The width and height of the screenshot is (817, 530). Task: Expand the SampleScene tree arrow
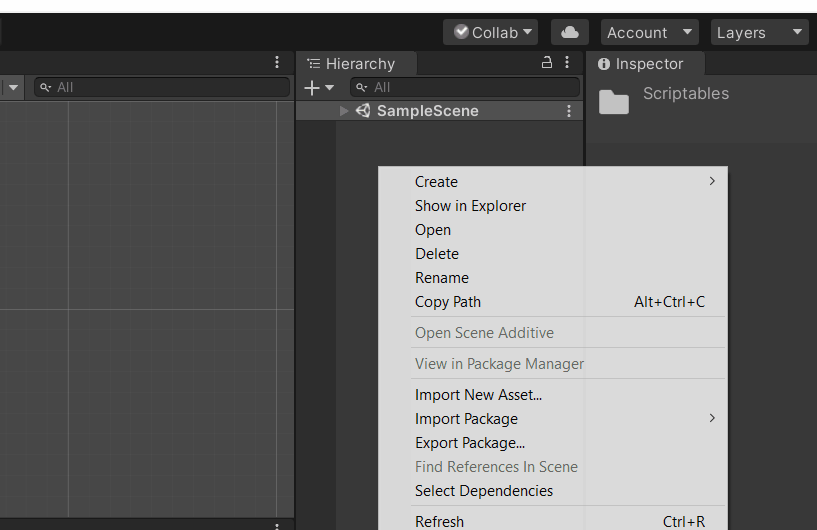point(343,110)
